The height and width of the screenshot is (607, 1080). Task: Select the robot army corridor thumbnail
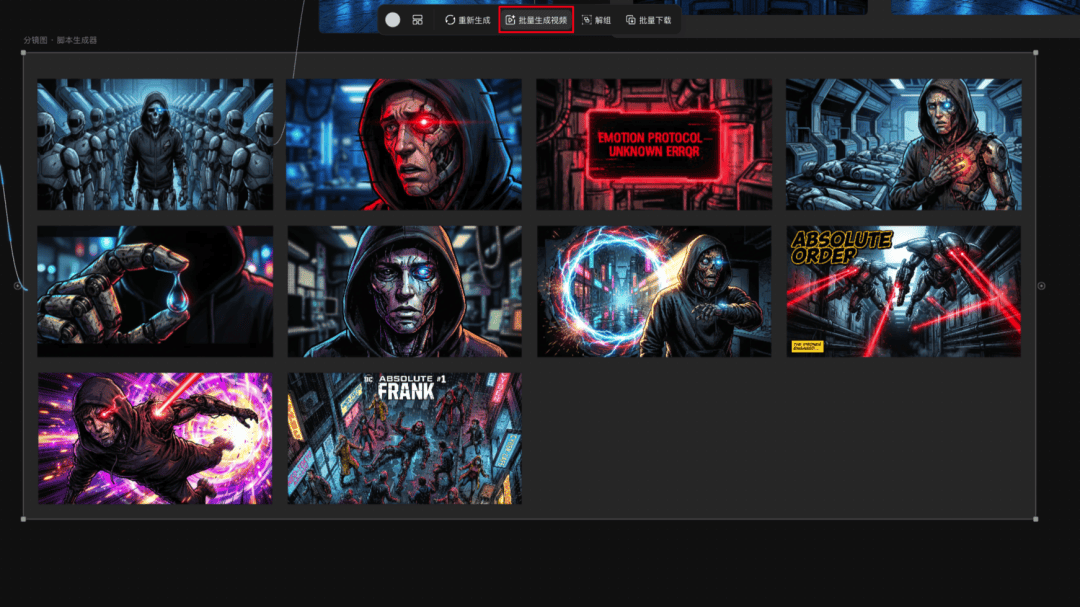155,144
